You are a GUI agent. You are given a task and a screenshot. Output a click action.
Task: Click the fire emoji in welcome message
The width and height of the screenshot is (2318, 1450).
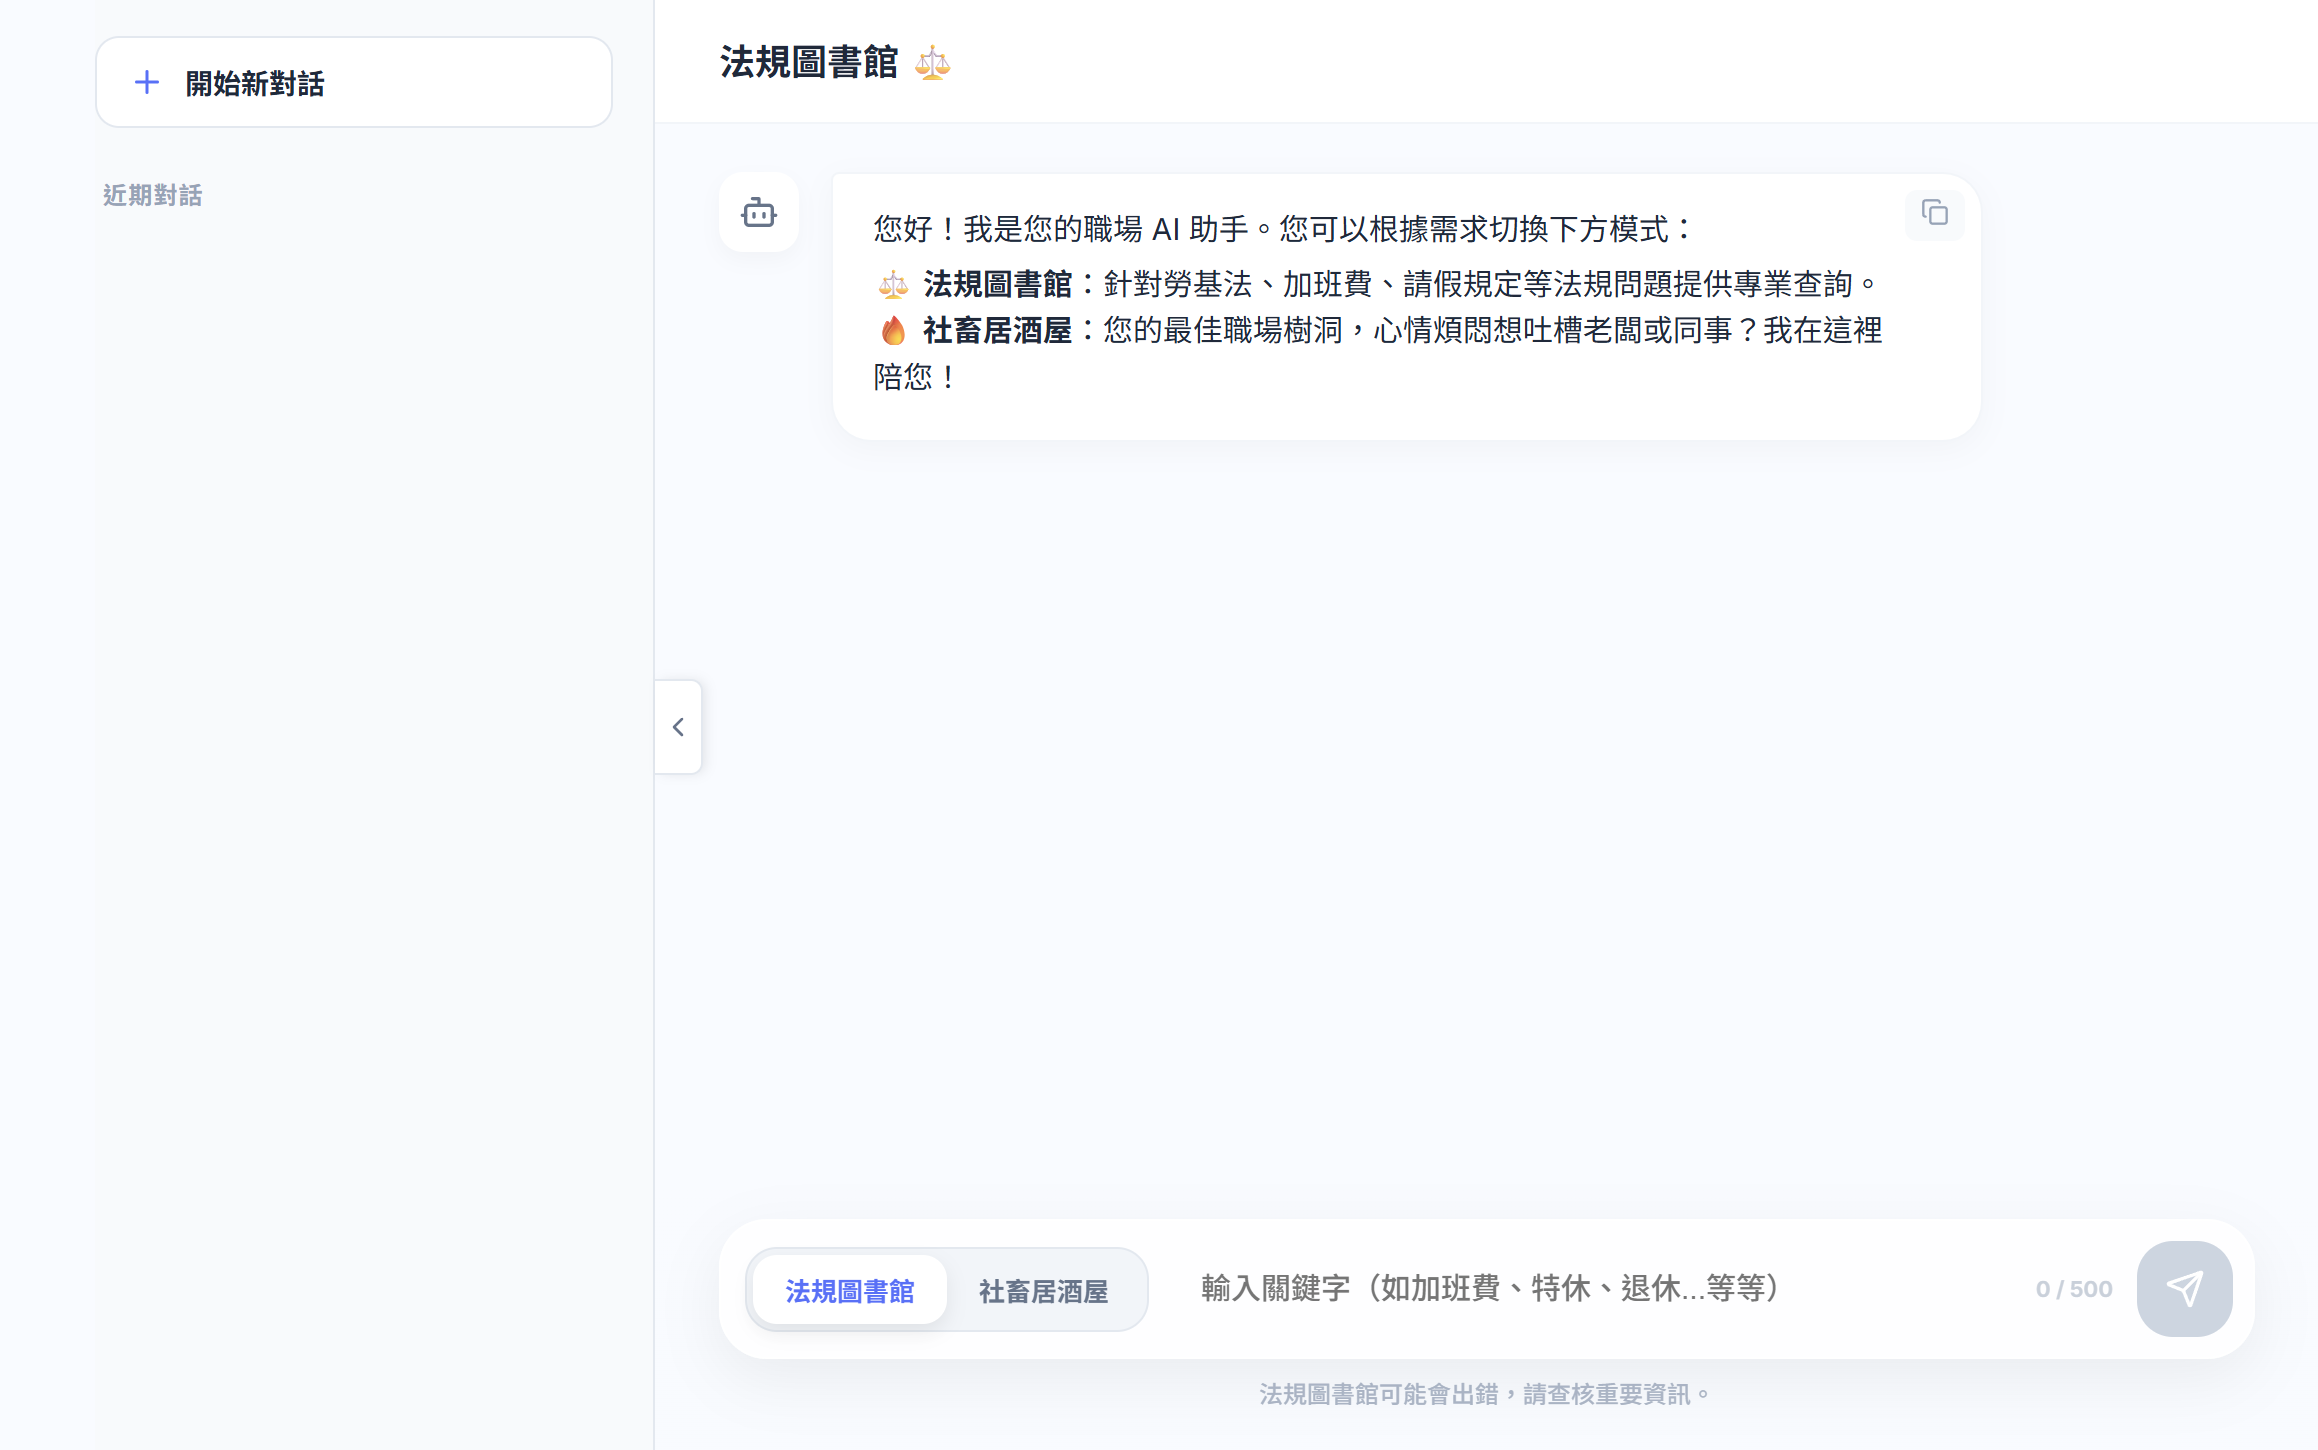click(893, 331)
